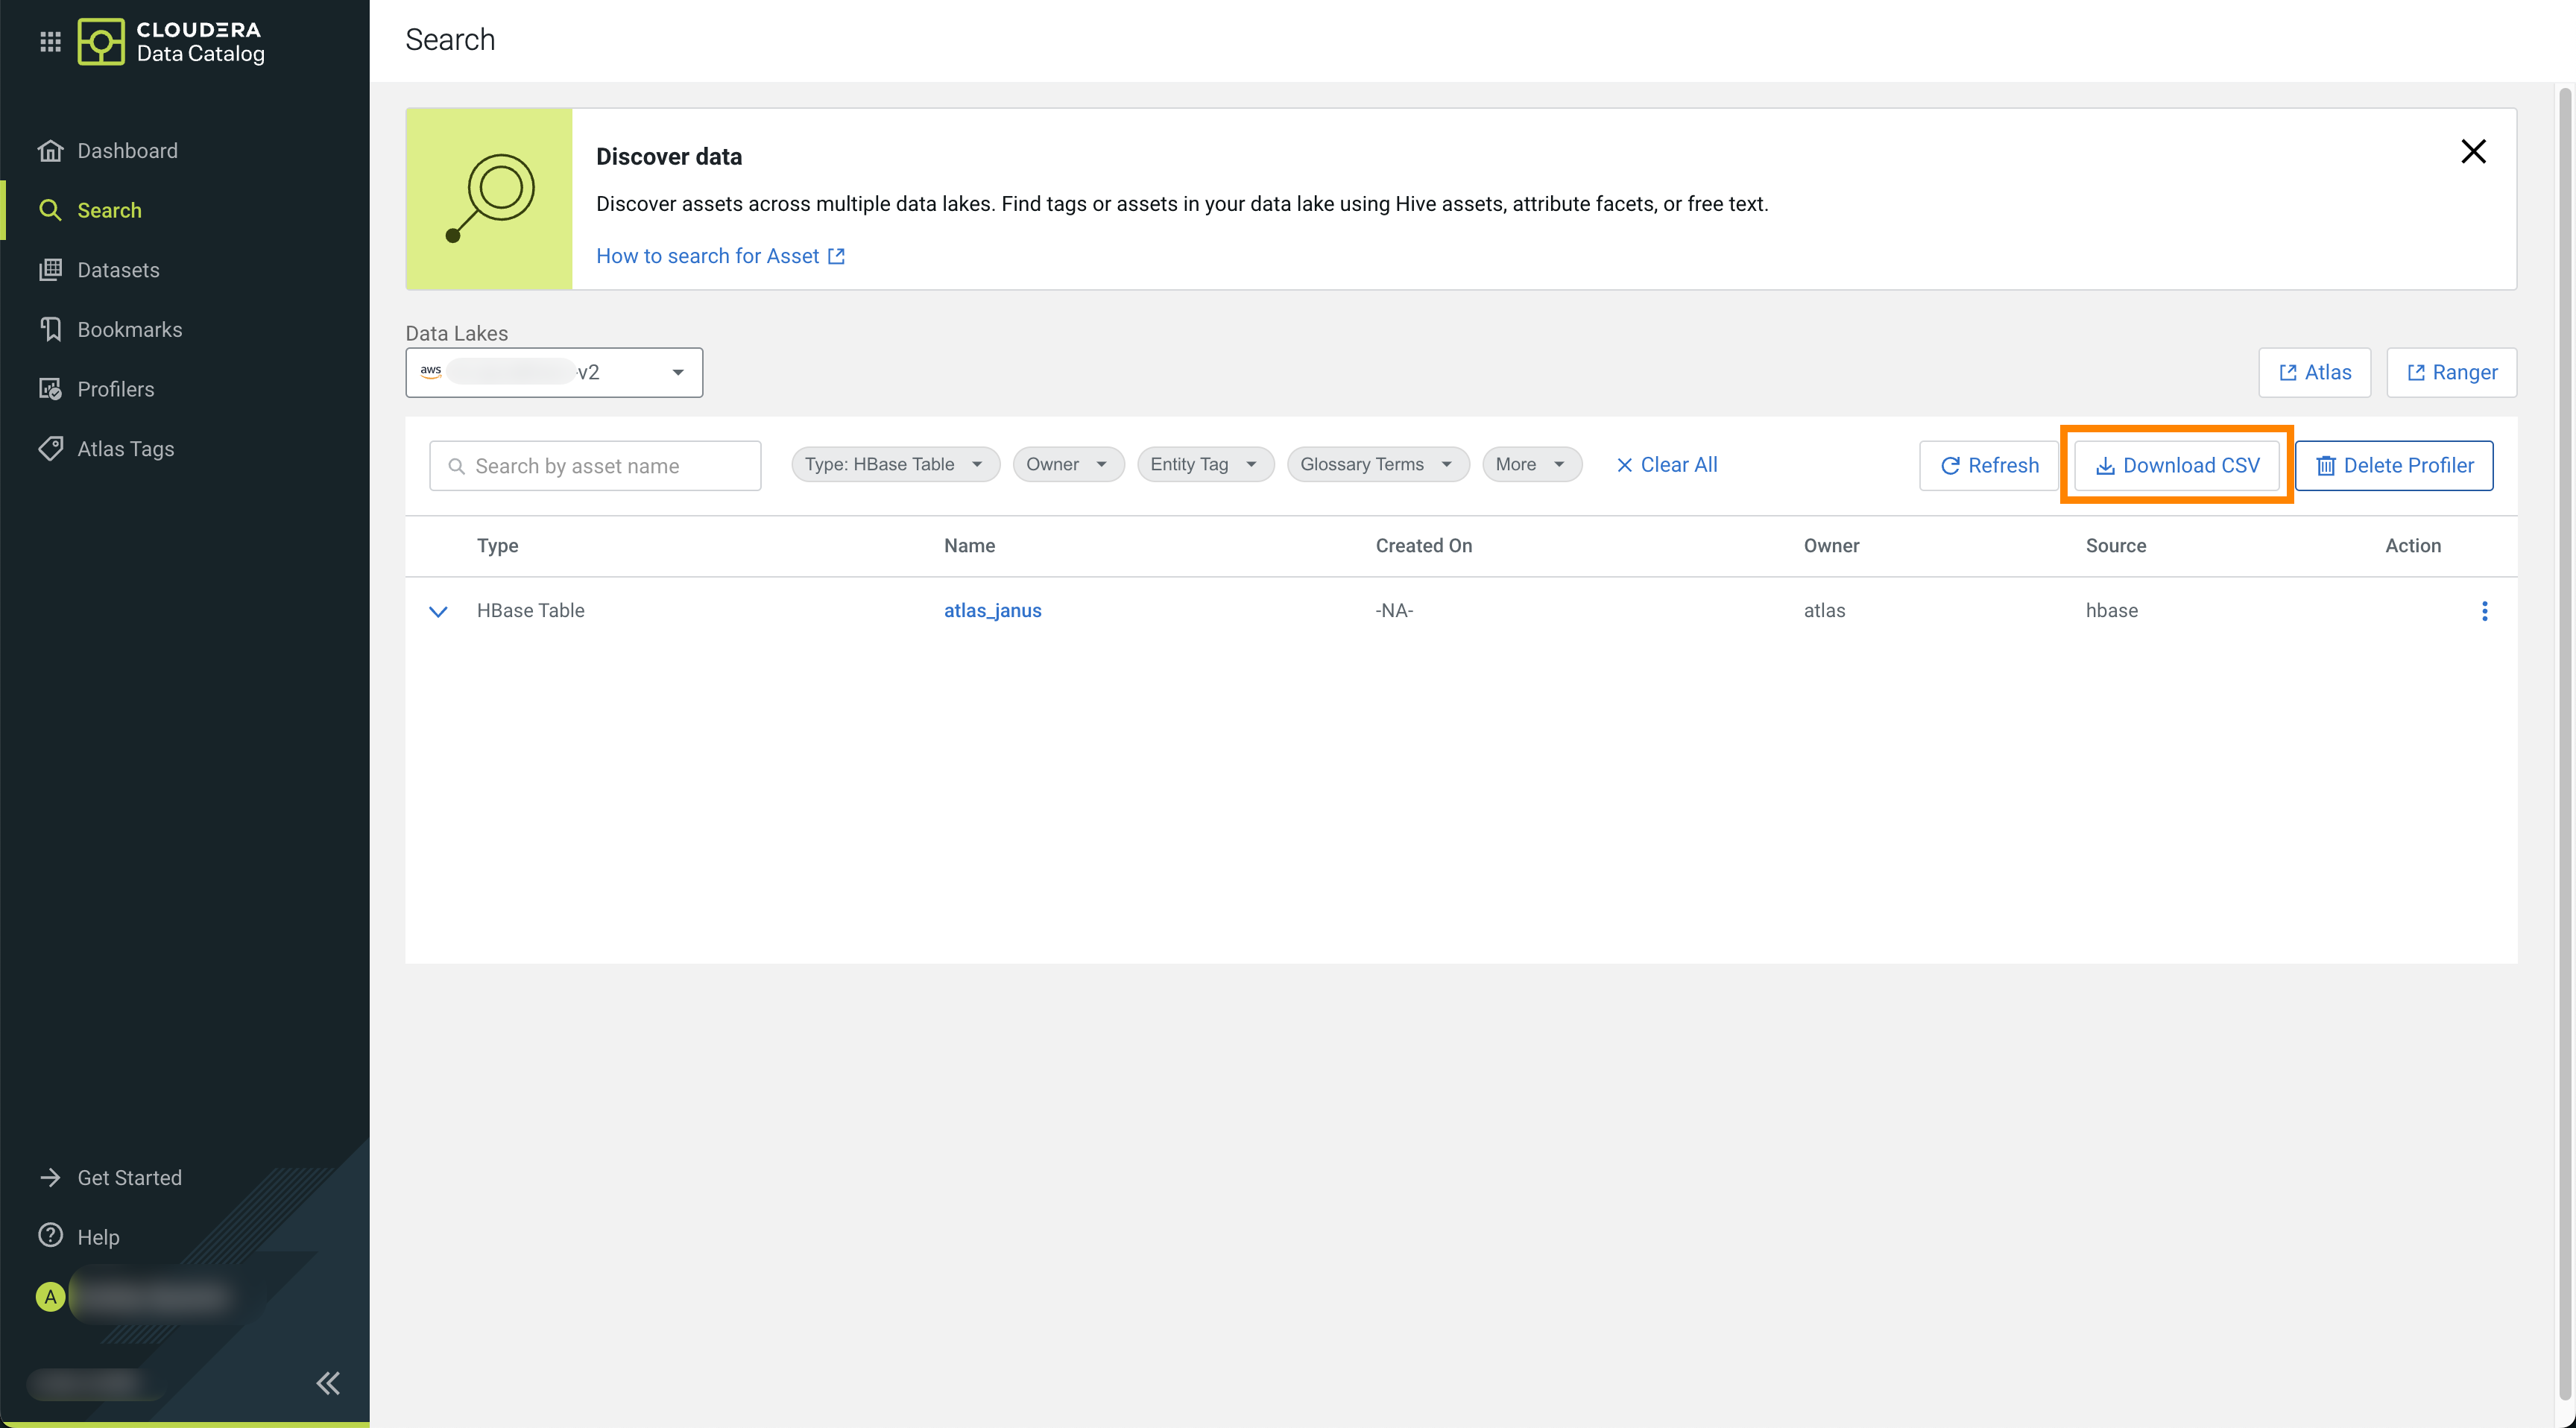
Task: Open the How to search for Asset link
Action: [x=719, y=257]
